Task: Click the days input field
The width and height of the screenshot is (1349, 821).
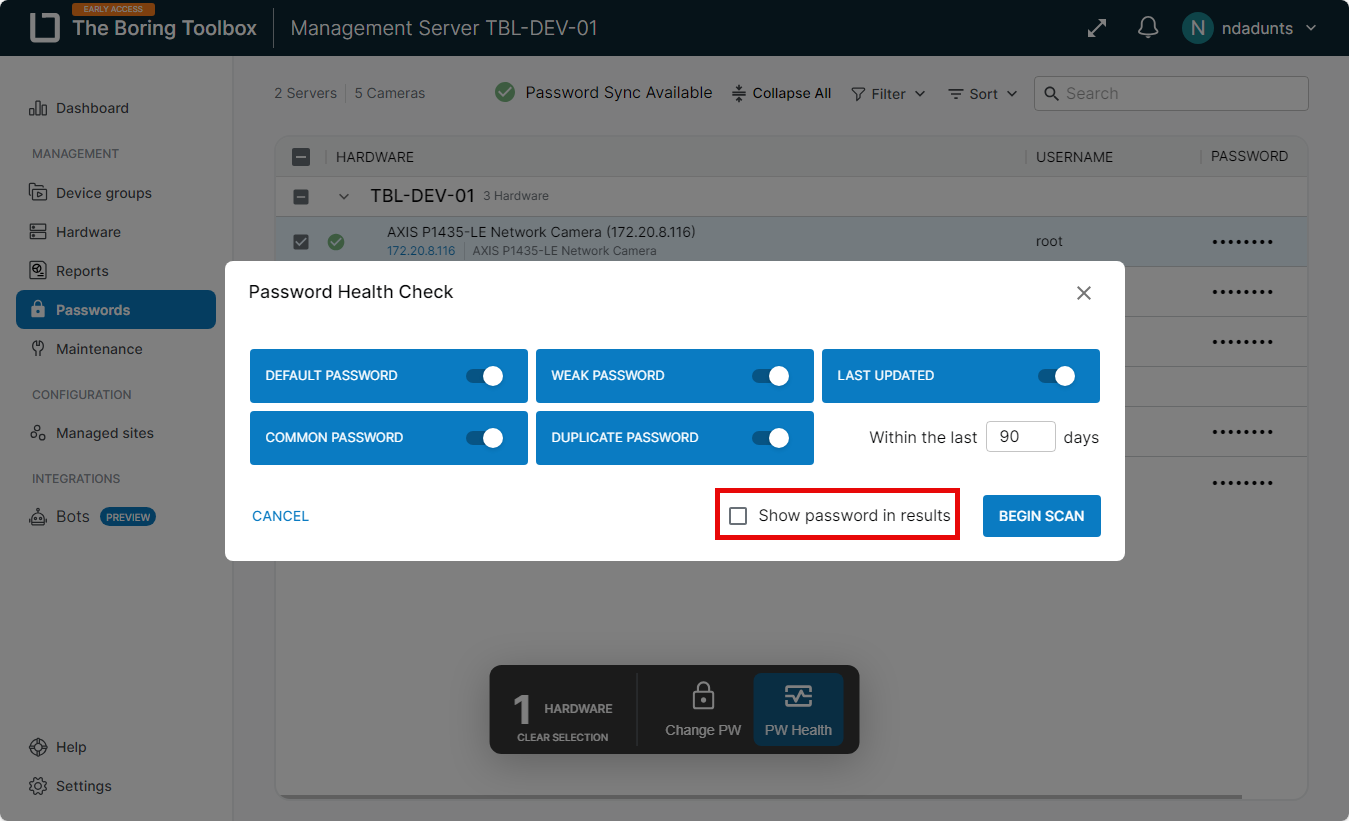Action: tap(1020, 436)
